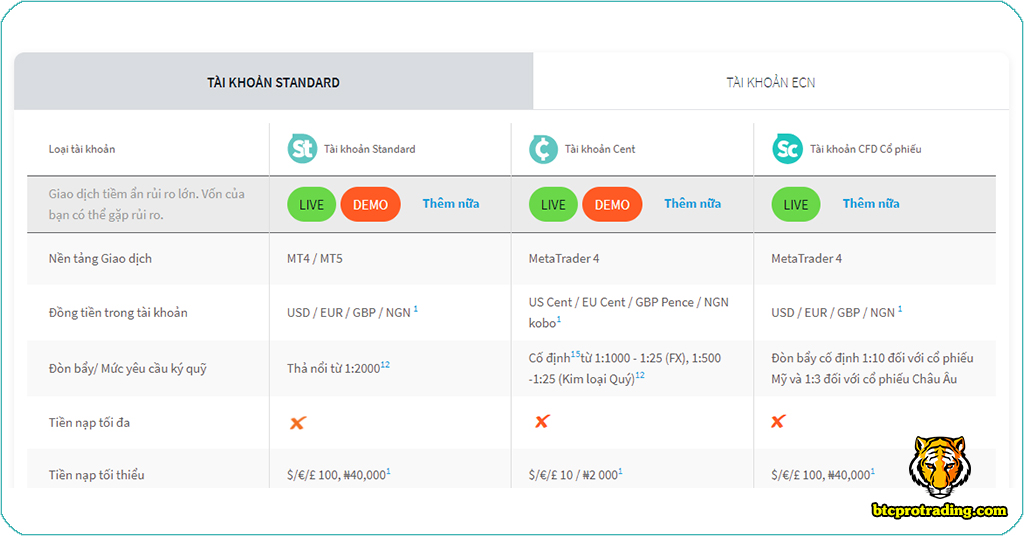Viewport: 1024px width, 536px height.
Task: Click the Sc CFD stock account icon
Action: pos(787,149)
